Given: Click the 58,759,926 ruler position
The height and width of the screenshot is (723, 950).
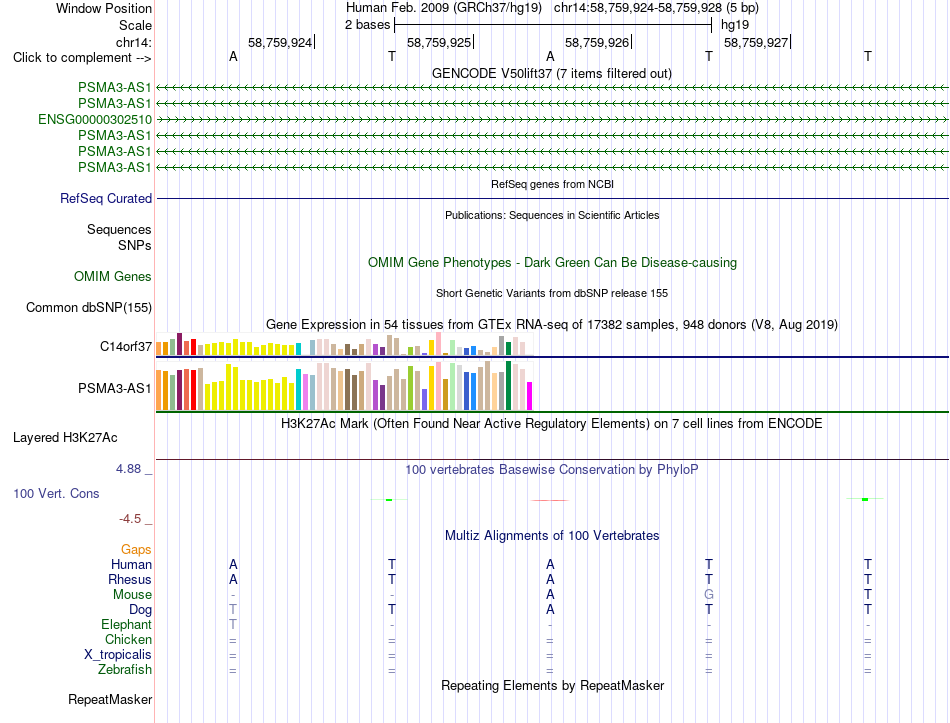Looking at the screenshot, I should [597, 42].
